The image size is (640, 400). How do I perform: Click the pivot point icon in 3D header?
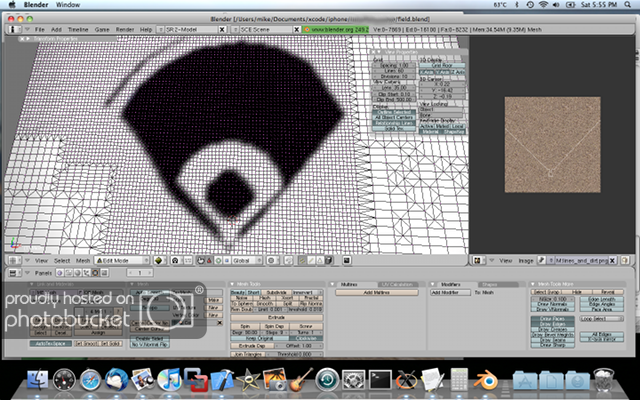click(x=175, y=260)
